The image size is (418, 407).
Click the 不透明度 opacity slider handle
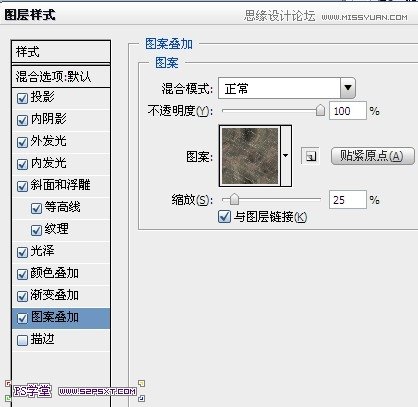tap(320, 110)
